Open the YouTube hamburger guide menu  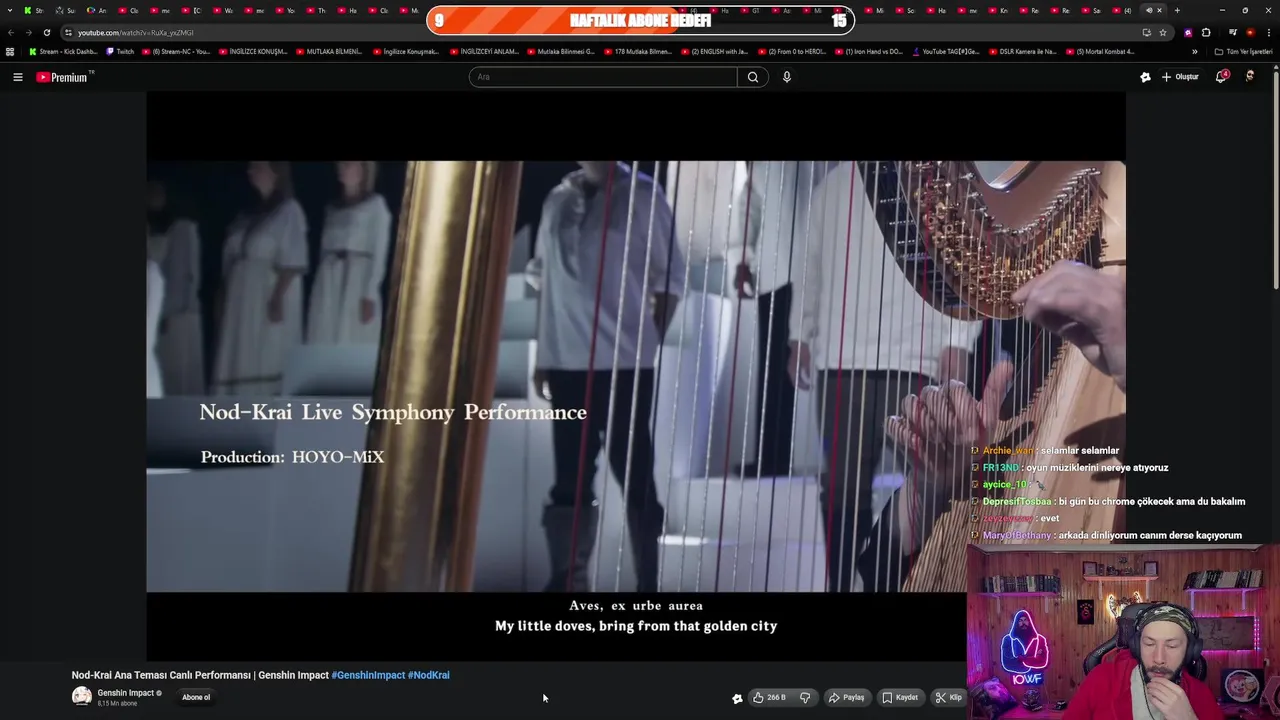point(17,77)
